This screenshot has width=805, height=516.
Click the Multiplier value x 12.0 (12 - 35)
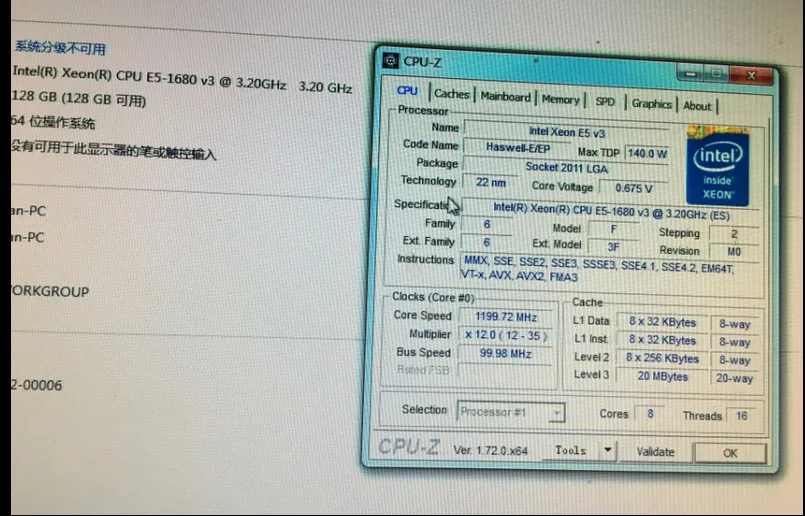click(506, 335)
